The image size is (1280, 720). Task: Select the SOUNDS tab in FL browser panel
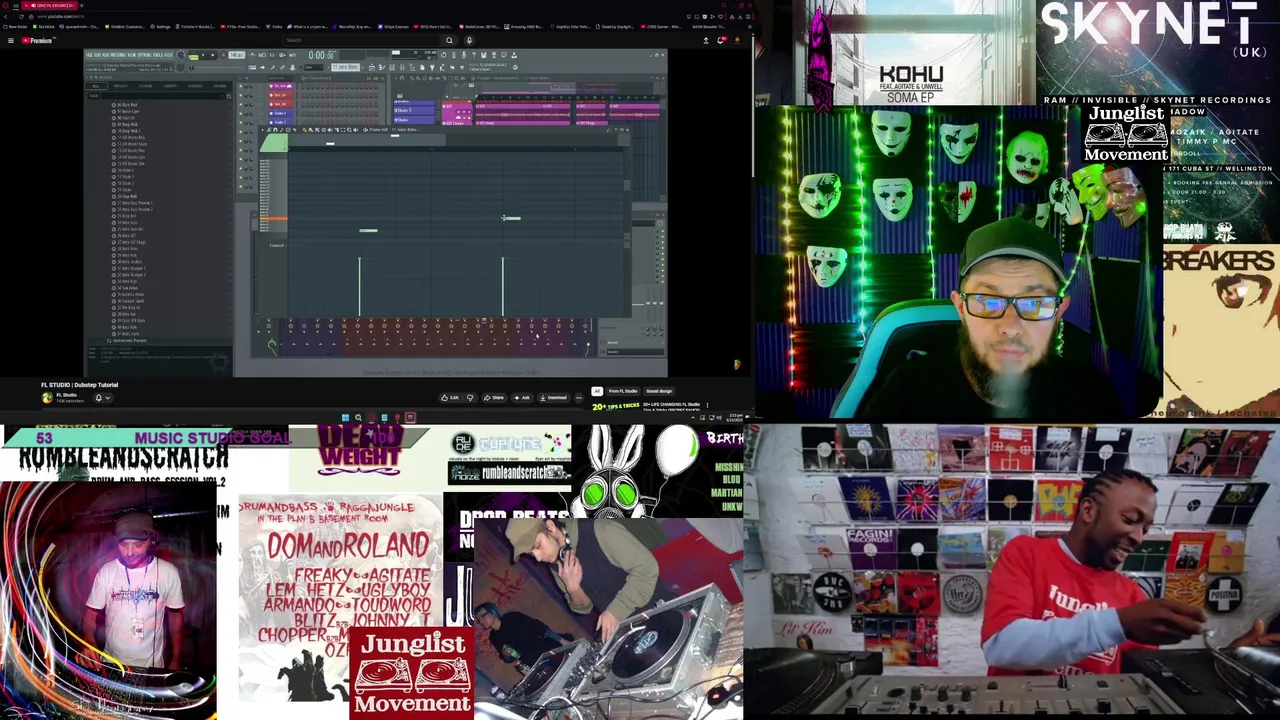[x=220, y=86]
